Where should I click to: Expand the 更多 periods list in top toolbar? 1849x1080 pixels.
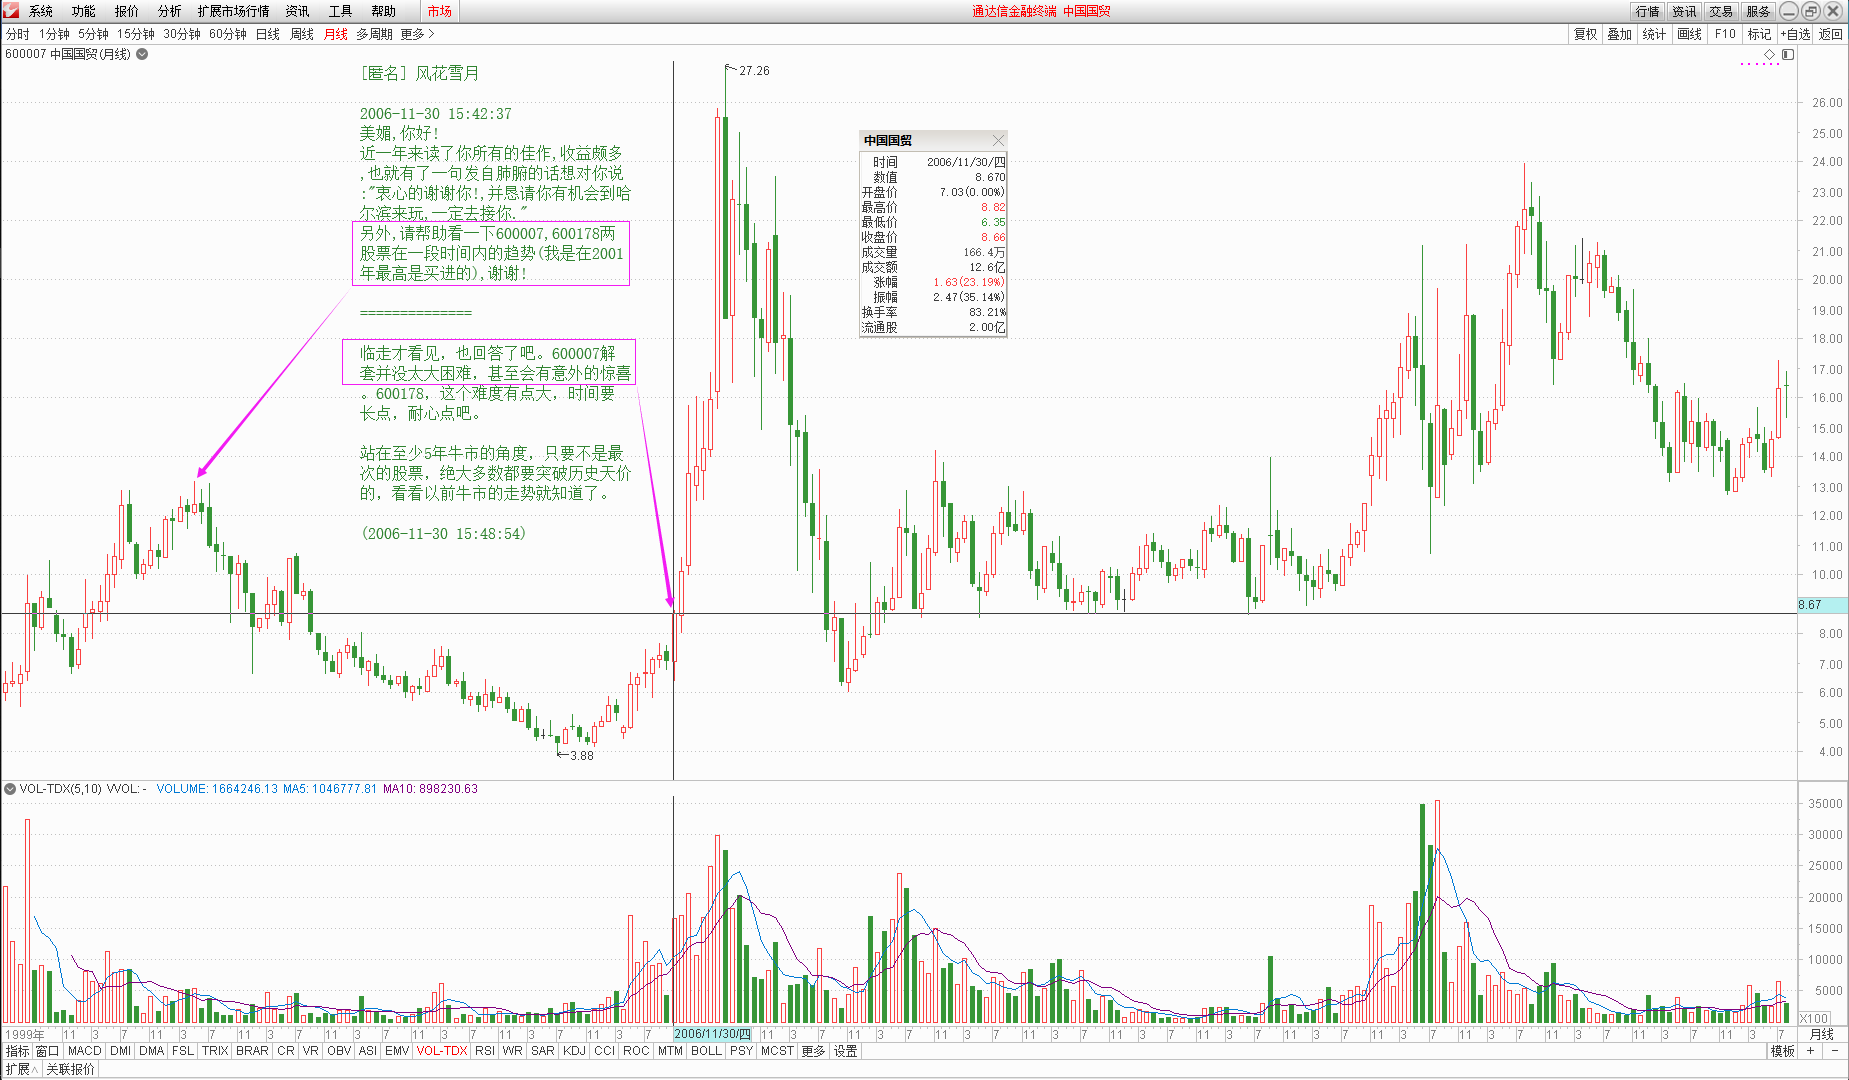pos(417,34)
